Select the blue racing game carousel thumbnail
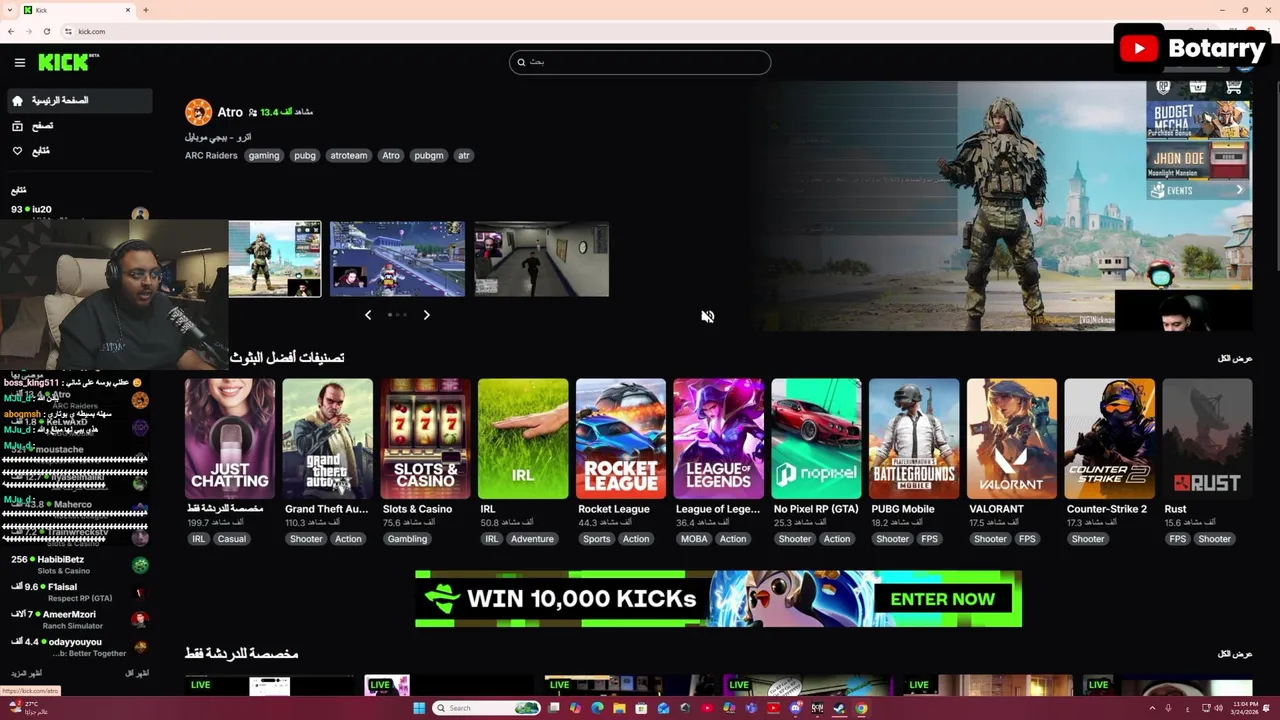Viewport: 1280px width, 720px height. tap(397, 259)
